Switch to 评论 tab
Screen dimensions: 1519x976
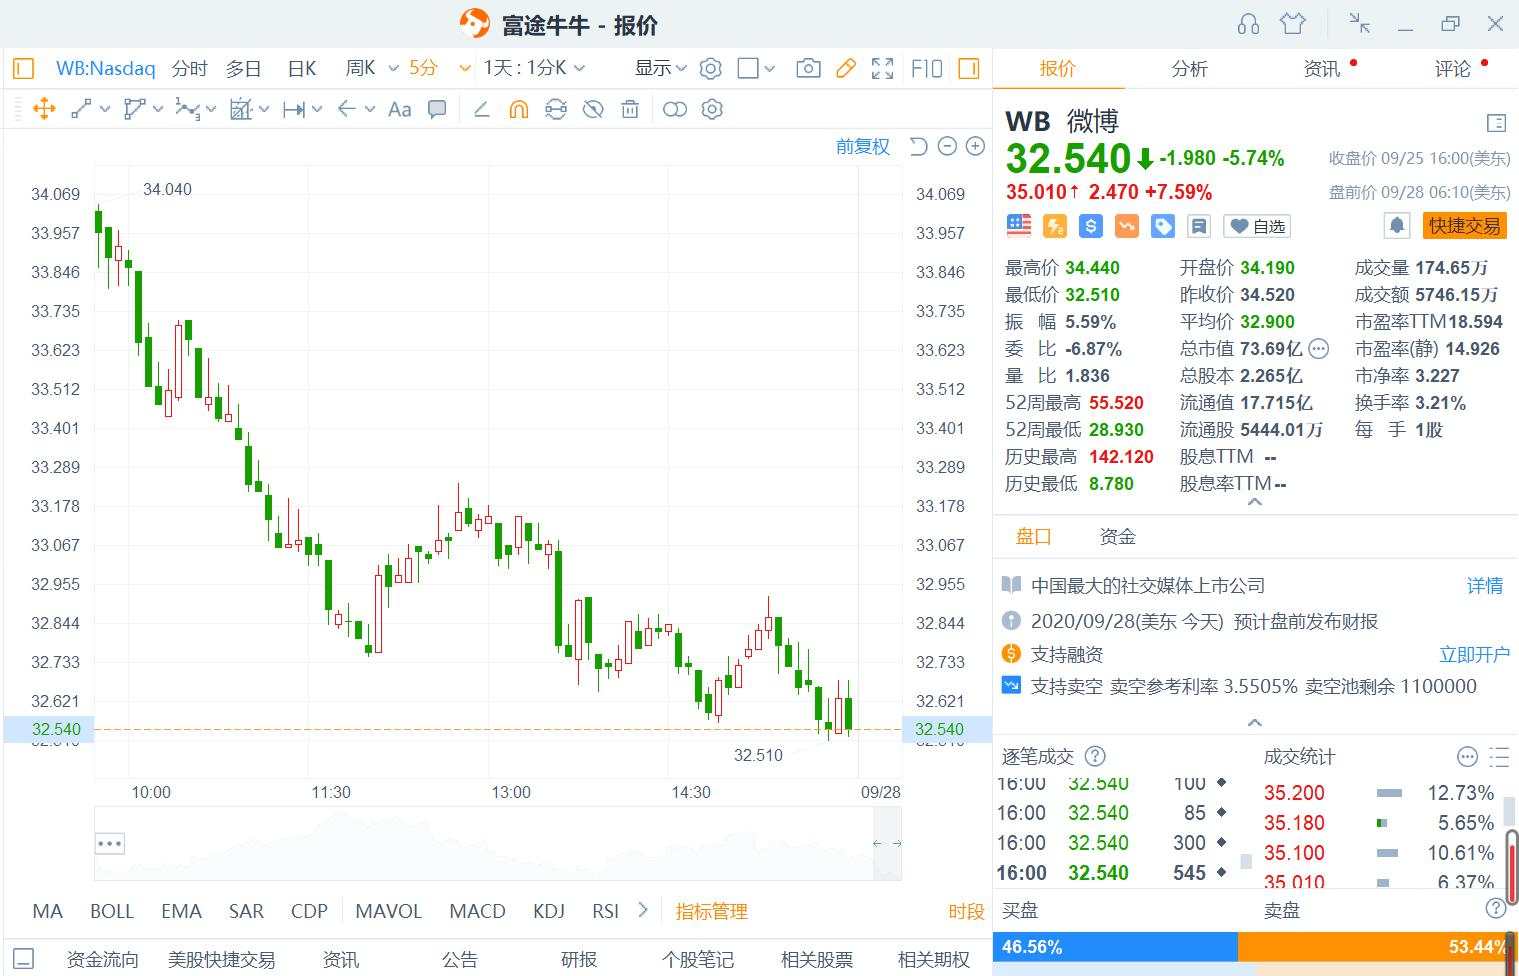[x=1453, y=68]
